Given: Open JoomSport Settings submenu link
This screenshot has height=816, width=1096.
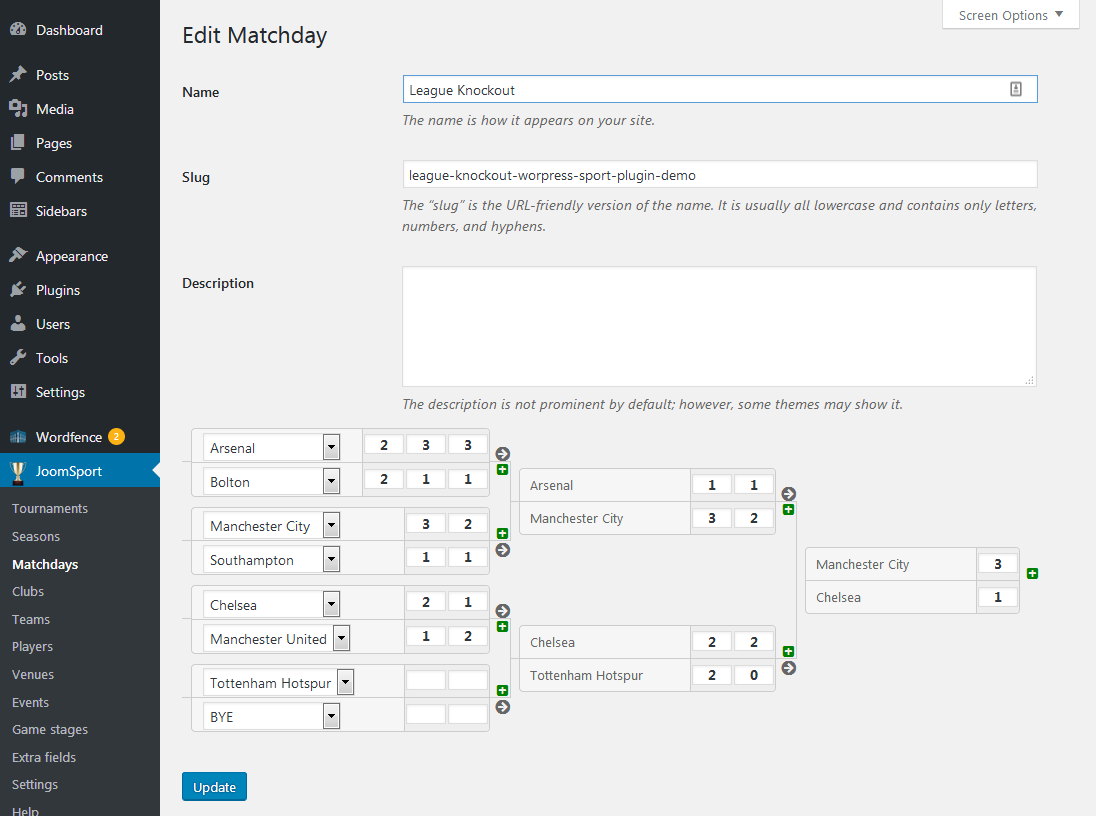Looking at the screenshot, I should tap(35, 785).
